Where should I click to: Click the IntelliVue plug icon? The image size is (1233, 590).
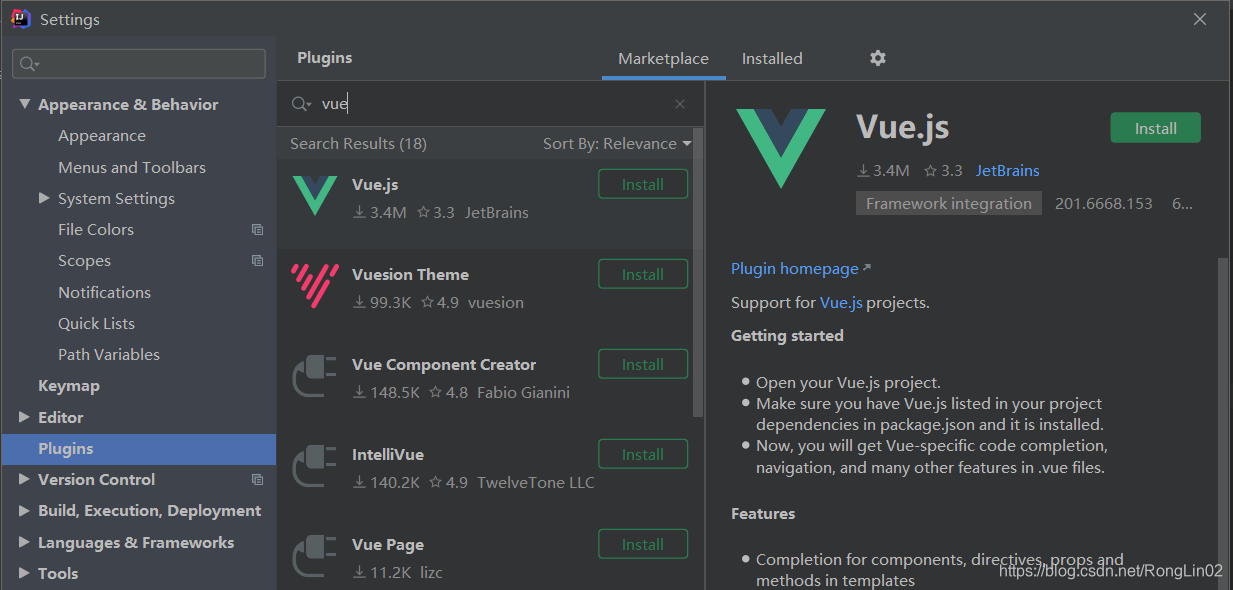pos(315,466)
